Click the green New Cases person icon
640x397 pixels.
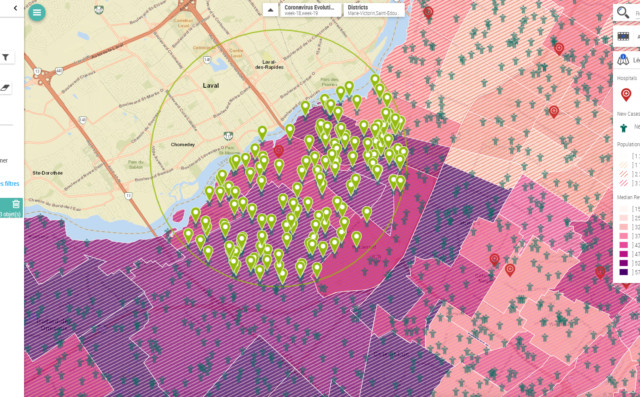[623, 128]
